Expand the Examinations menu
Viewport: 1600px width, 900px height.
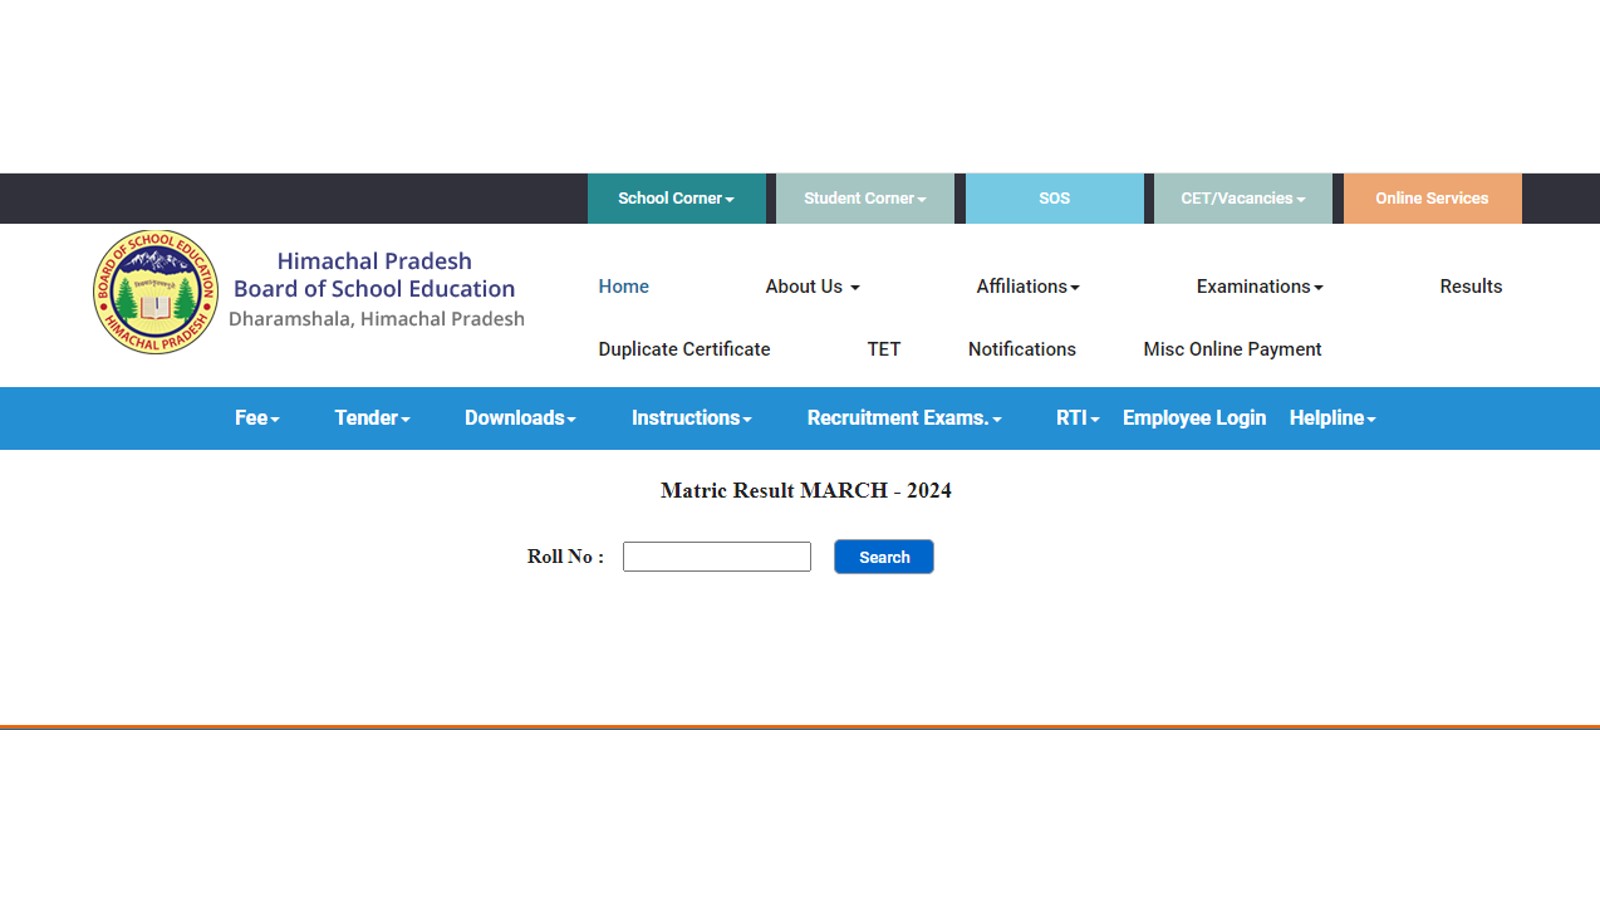click(1259, 286)
